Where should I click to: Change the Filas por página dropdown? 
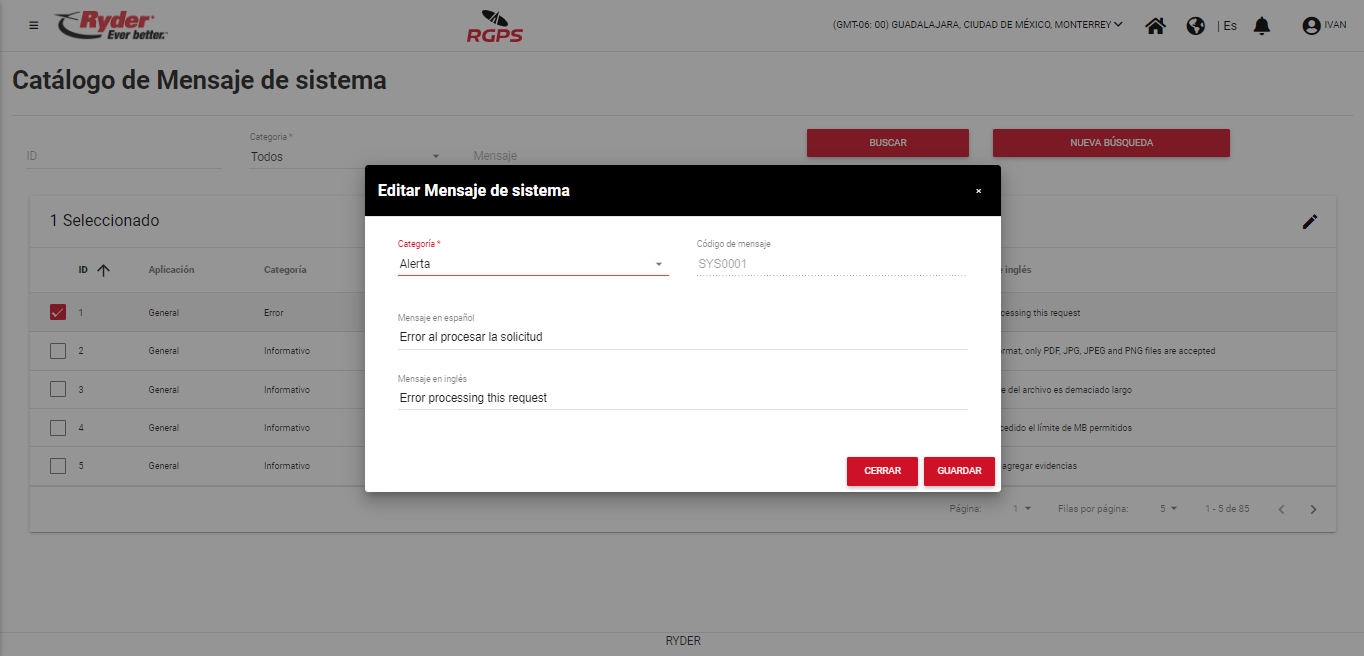coord(1168,509)
